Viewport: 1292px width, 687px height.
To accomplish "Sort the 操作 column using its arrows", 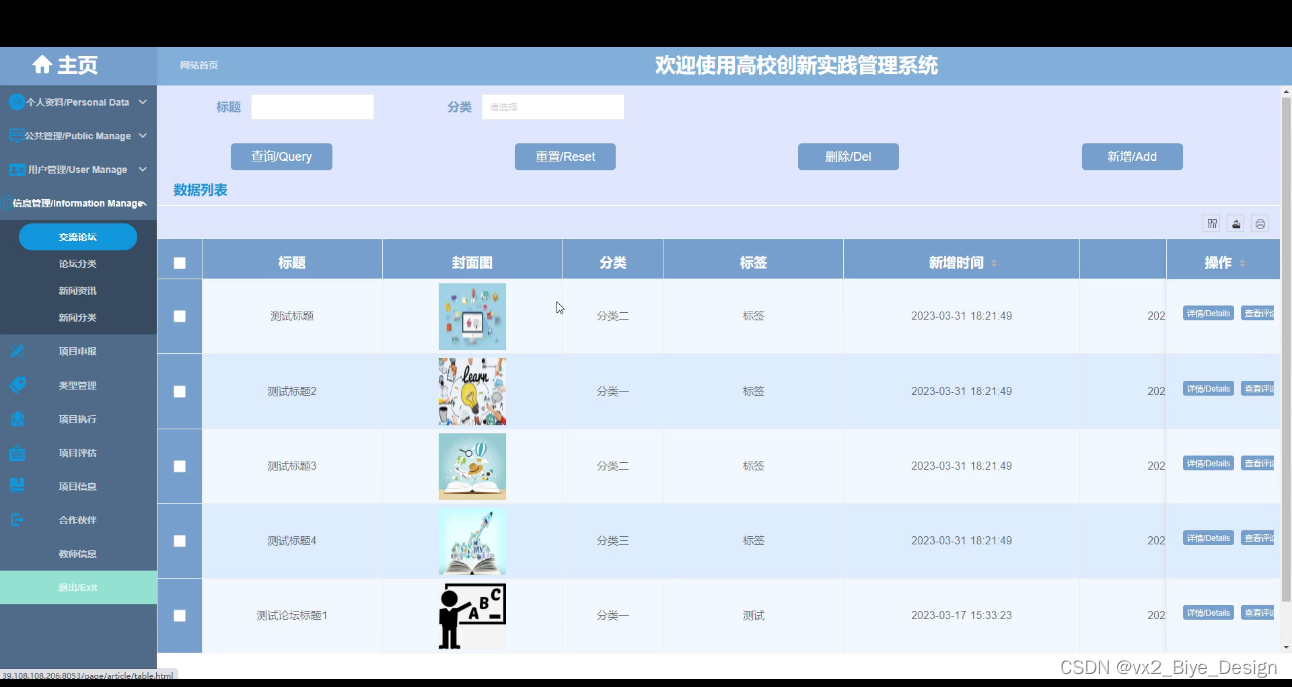I will pos(1242,263).
